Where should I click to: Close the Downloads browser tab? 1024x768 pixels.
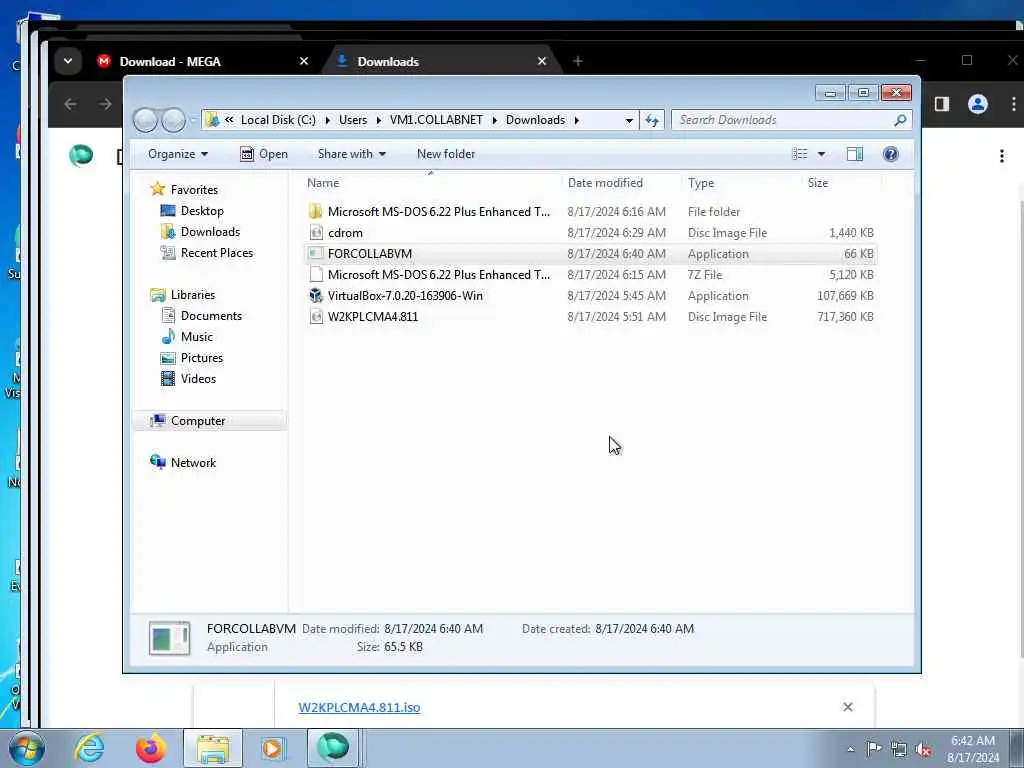coord(542,61)
